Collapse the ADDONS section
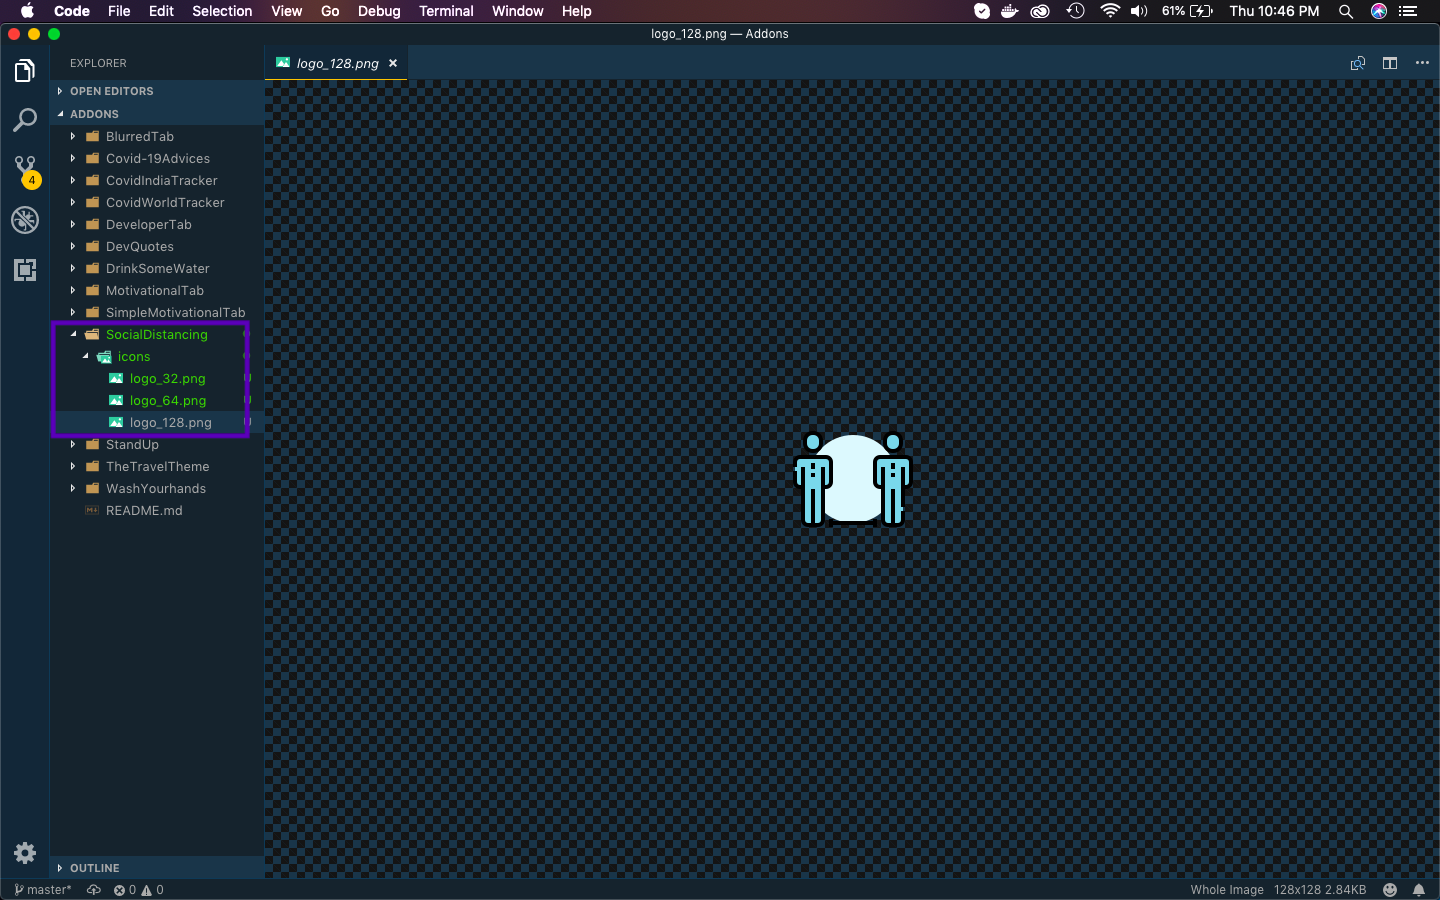This screenshot has height=900, width=1440. coord(157,114)
